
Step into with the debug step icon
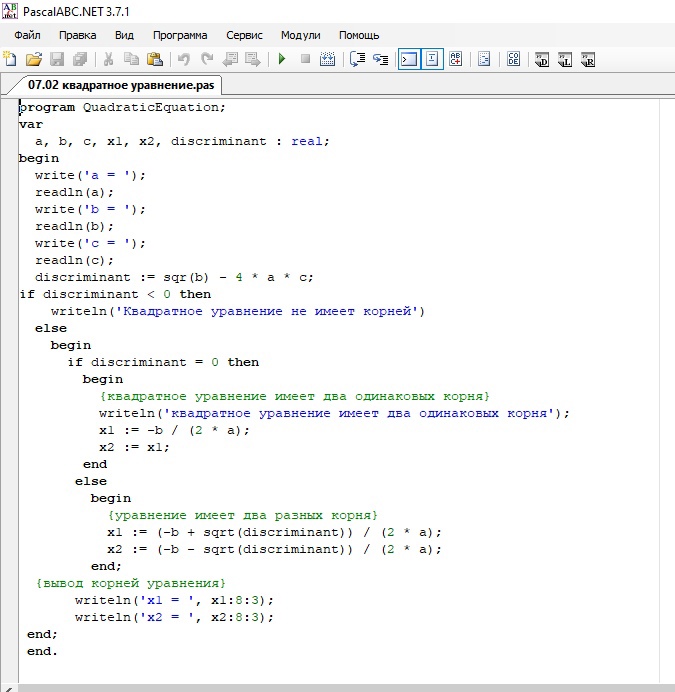pos(380,59)
